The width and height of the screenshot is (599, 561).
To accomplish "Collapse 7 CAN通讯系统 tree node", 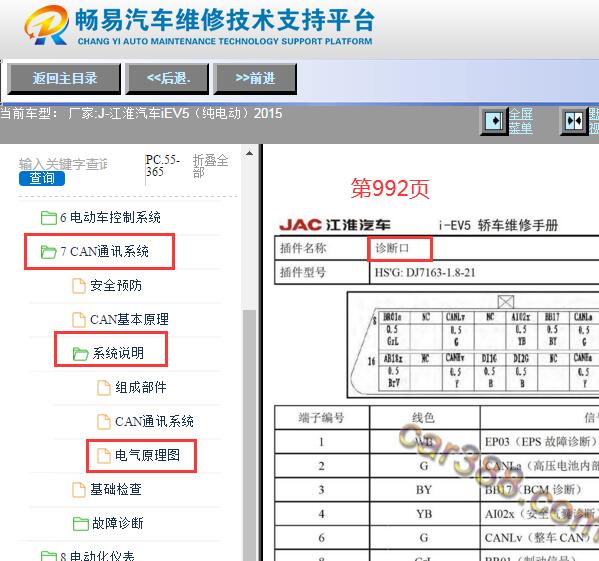I will pos(104,252).
